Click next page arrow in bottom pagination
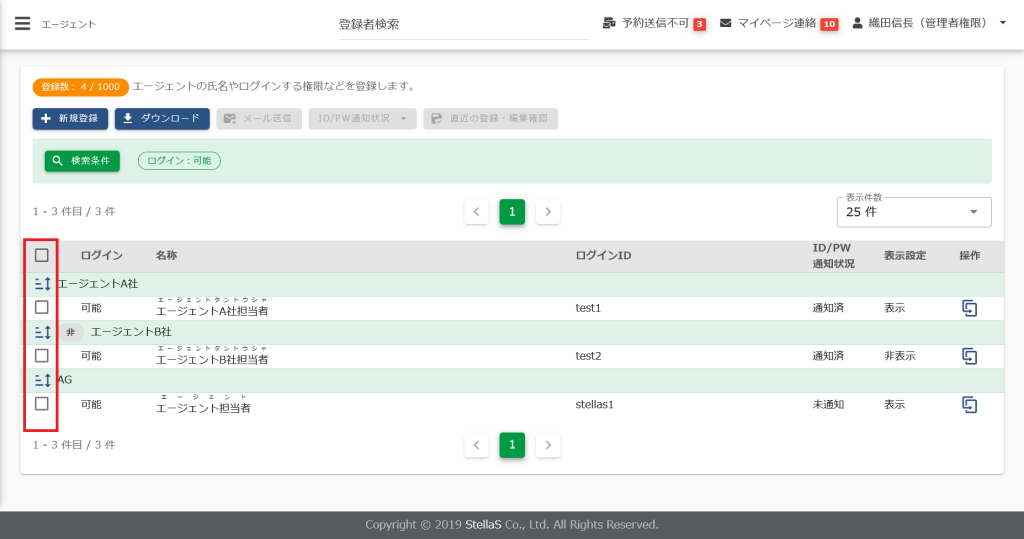 click(x=547, y=445)
